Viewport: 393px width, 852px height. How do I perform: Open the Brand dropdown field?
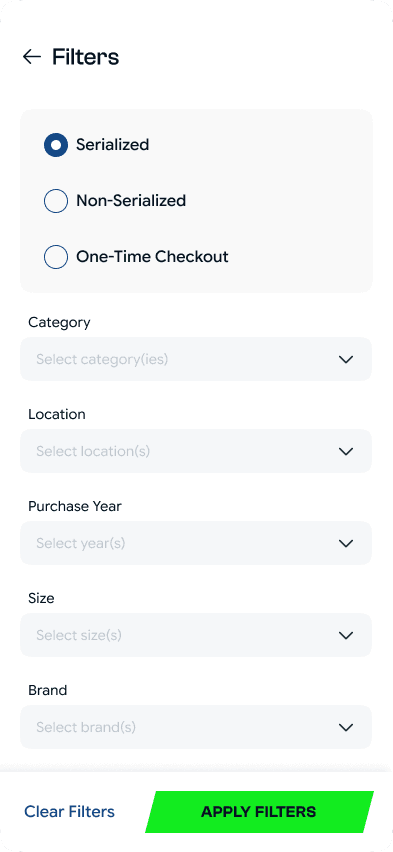[196, 727]
